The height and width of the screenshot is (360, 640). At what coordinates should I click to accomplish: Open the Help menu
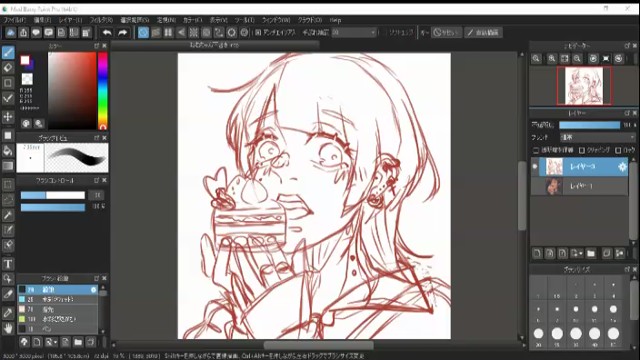[x=335, y=20]
